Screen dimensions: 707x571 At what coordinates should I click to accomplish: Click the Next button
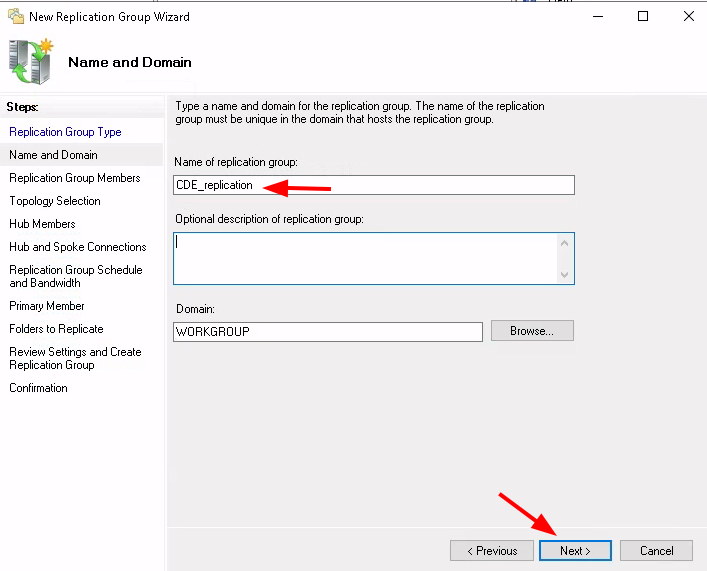575,551
